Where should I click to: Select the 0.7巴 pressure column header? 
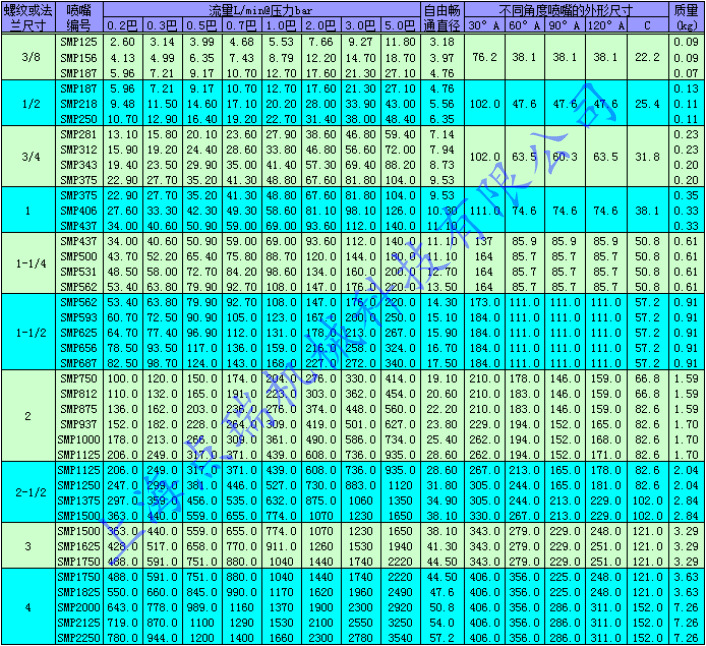click(242, 25)
